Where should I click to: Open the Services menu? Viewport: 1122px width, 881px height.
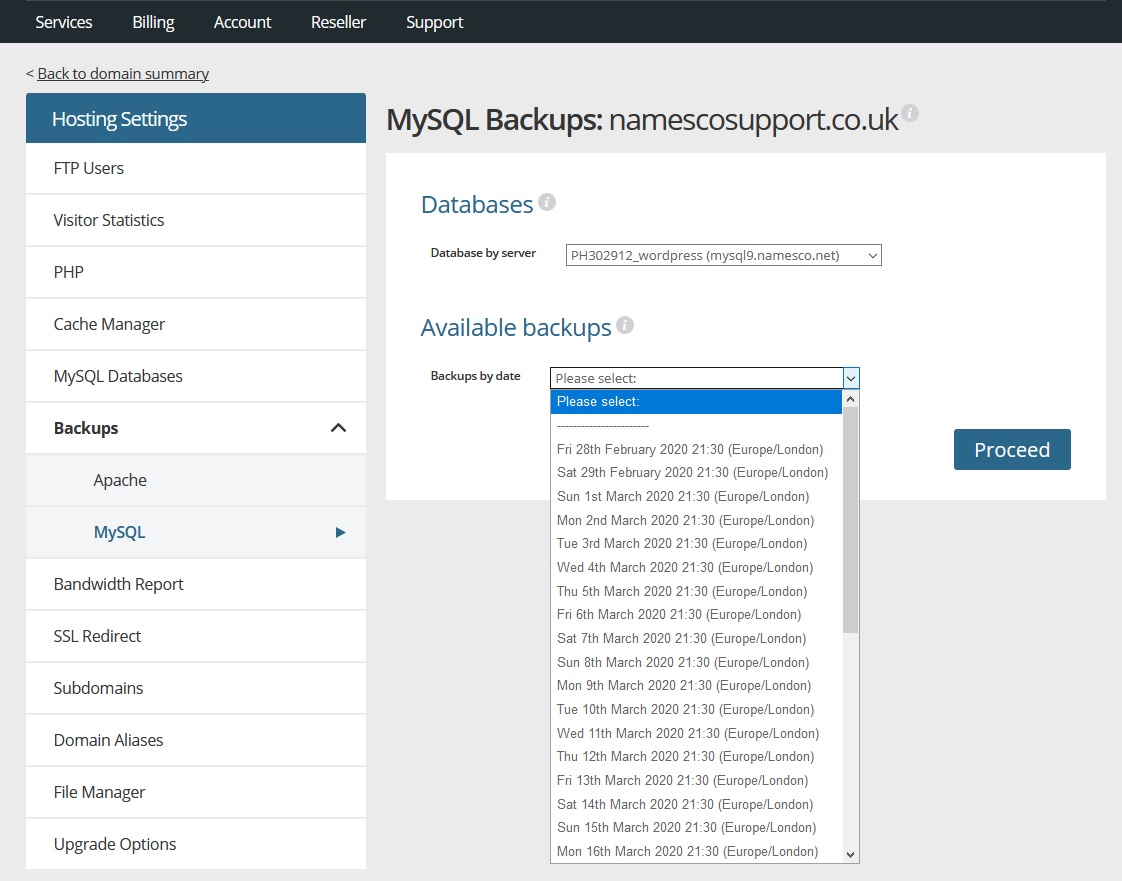pos(64,22)
